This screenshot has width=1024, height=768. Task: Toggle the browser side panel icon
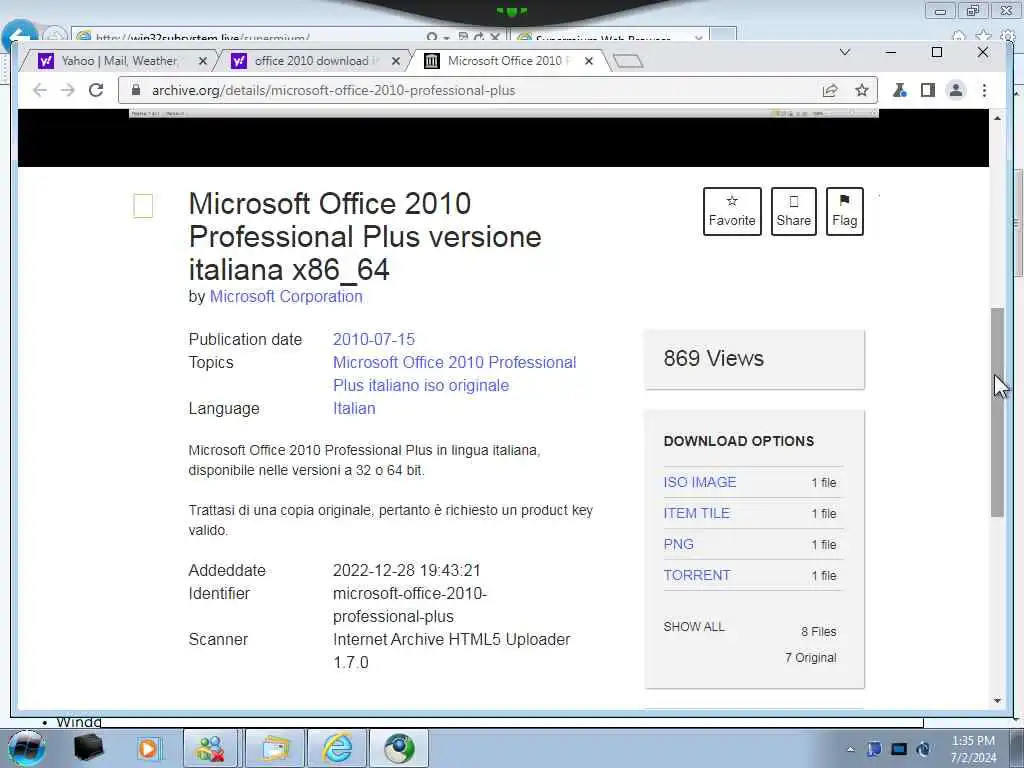[x=927, y=90]
